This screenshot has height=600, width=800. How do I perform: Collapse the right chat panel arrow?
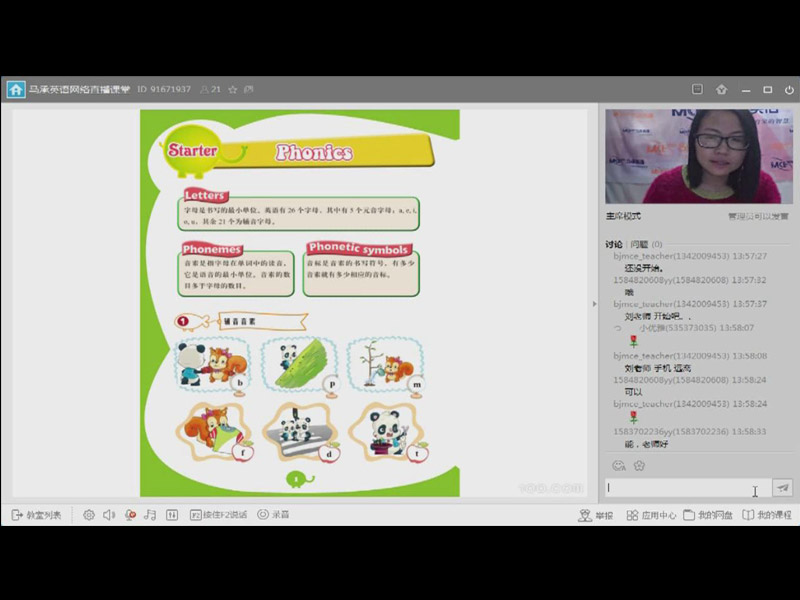tap(595, 304)
